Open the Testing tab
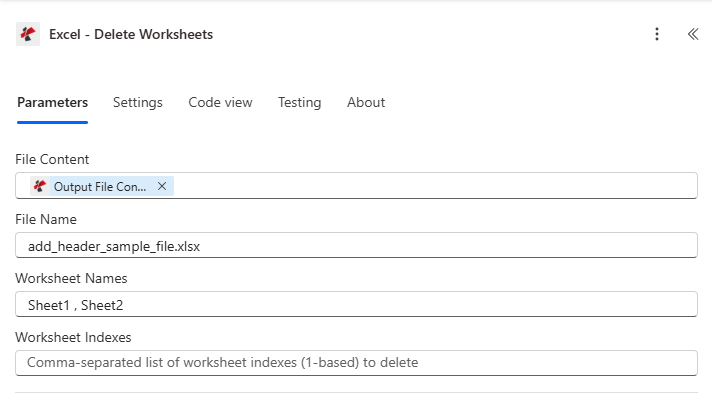712x412 pixels. pos(300,103)
